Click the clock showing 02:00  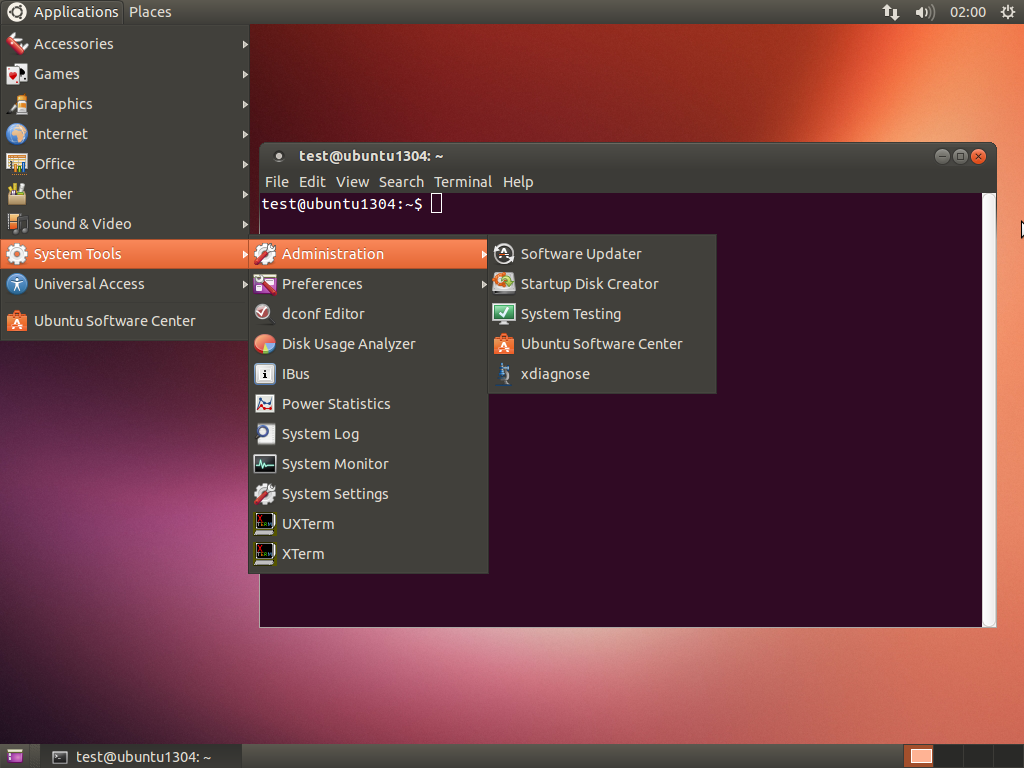pos(968,12)
